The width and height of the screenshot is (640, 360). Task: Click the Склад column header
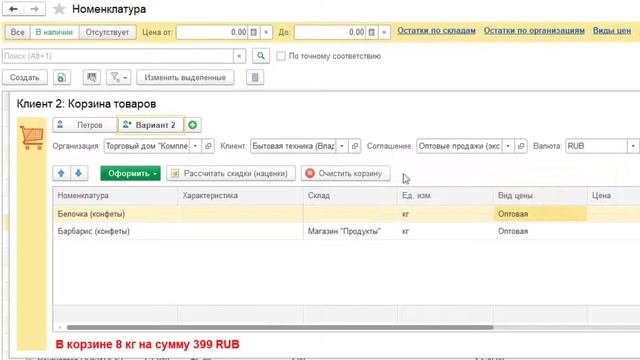coord(350,196)
